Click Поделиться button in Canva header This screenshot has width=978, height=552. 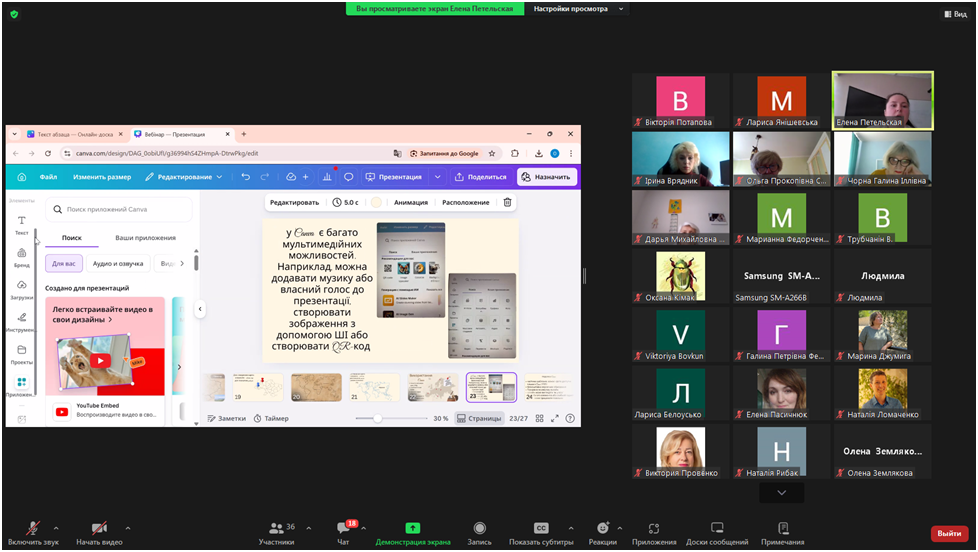(481, 177)
